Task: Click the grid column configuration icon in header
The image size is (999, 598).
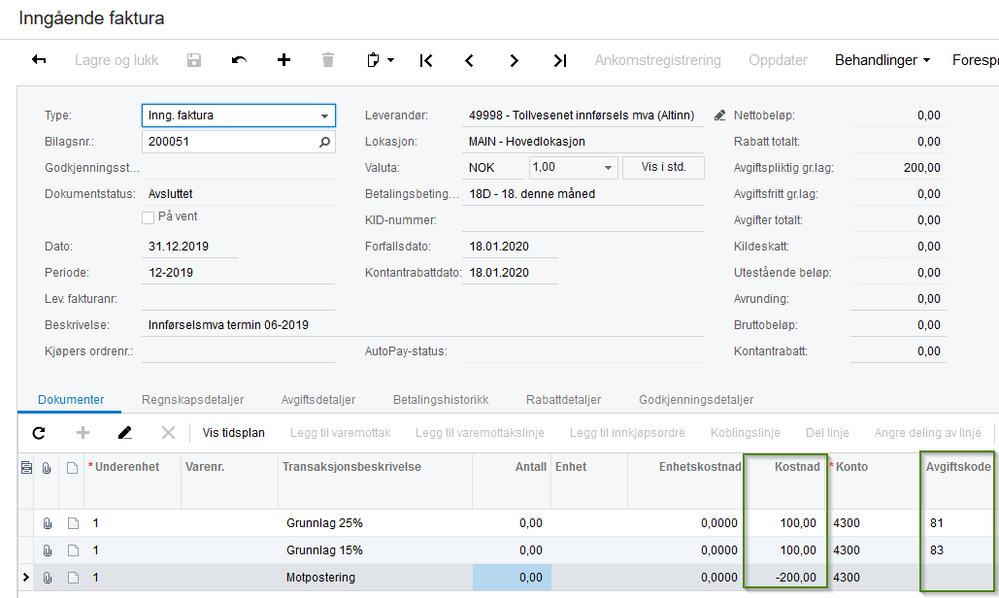Action: coord(26,467)
